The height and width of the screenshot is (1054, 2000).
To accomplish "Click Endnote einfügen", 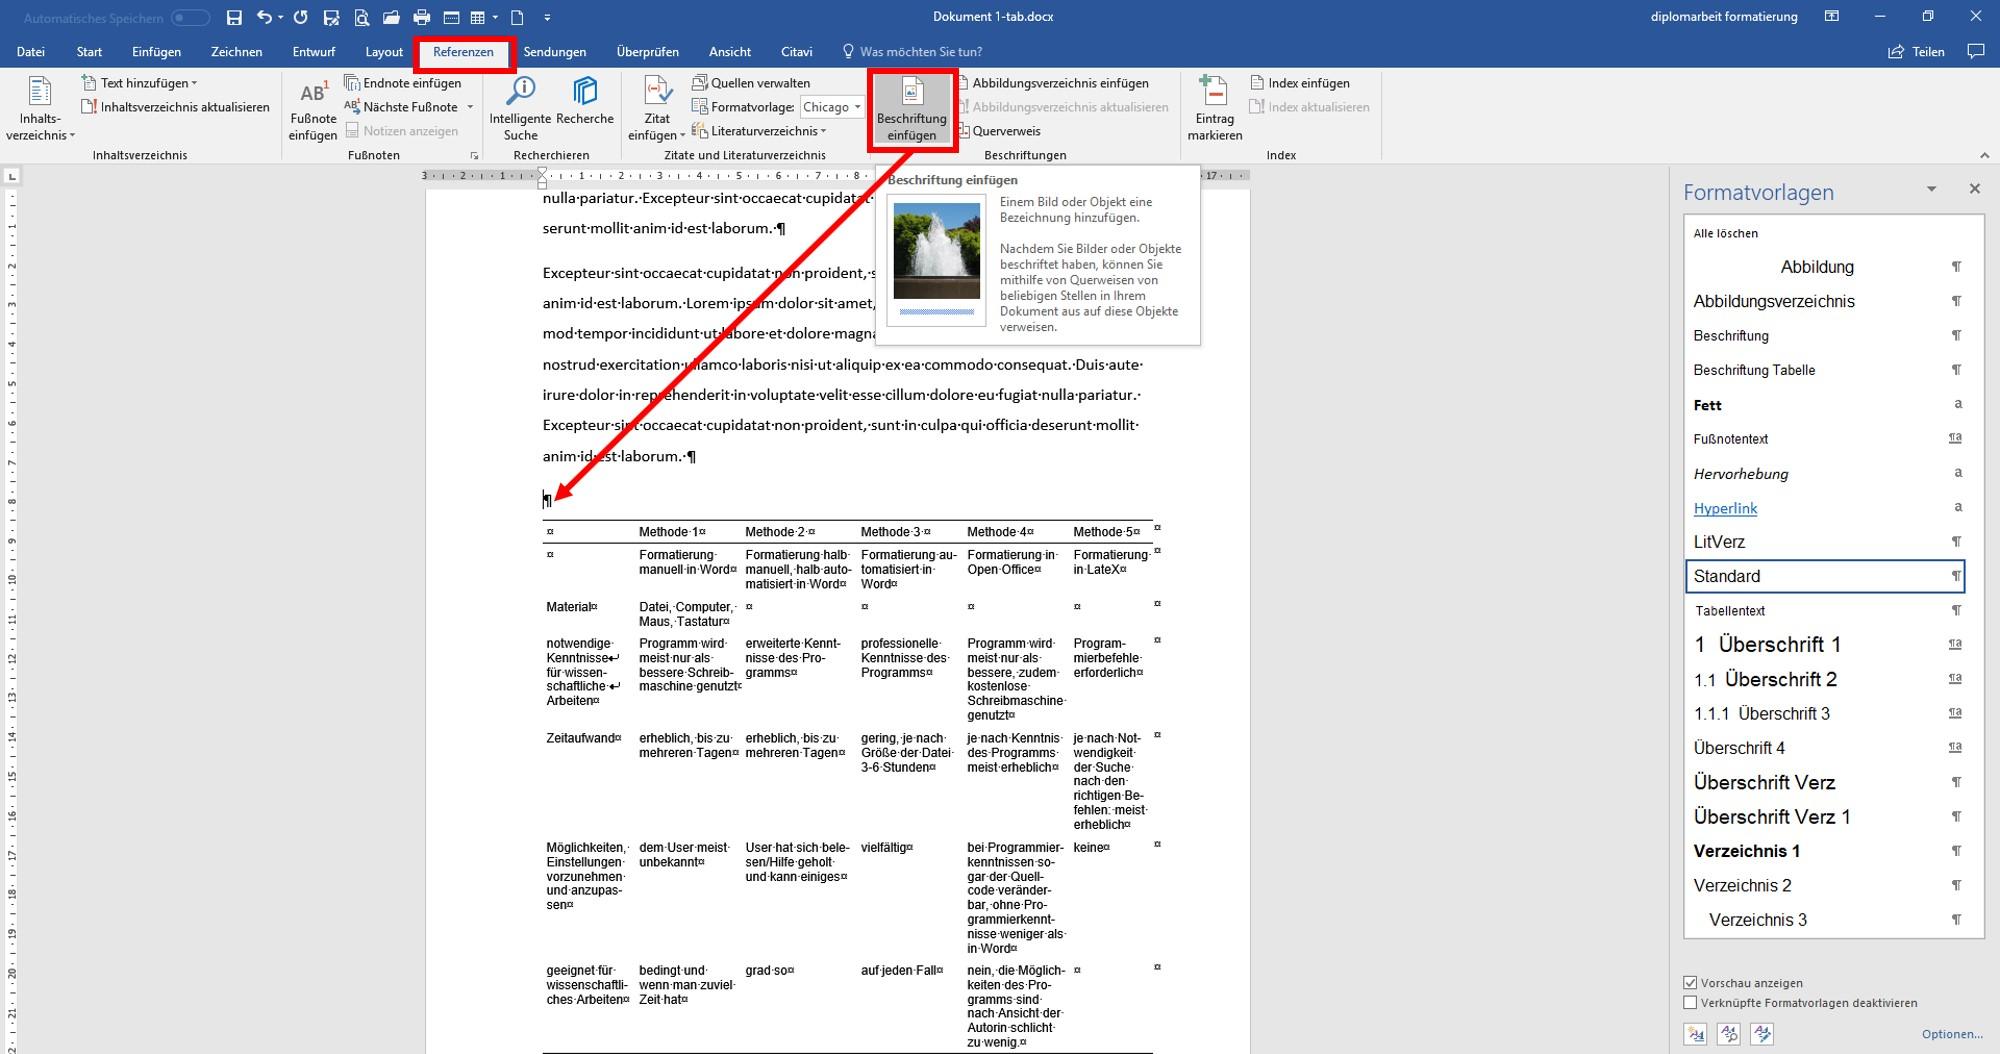I will (x=403, y=83).
